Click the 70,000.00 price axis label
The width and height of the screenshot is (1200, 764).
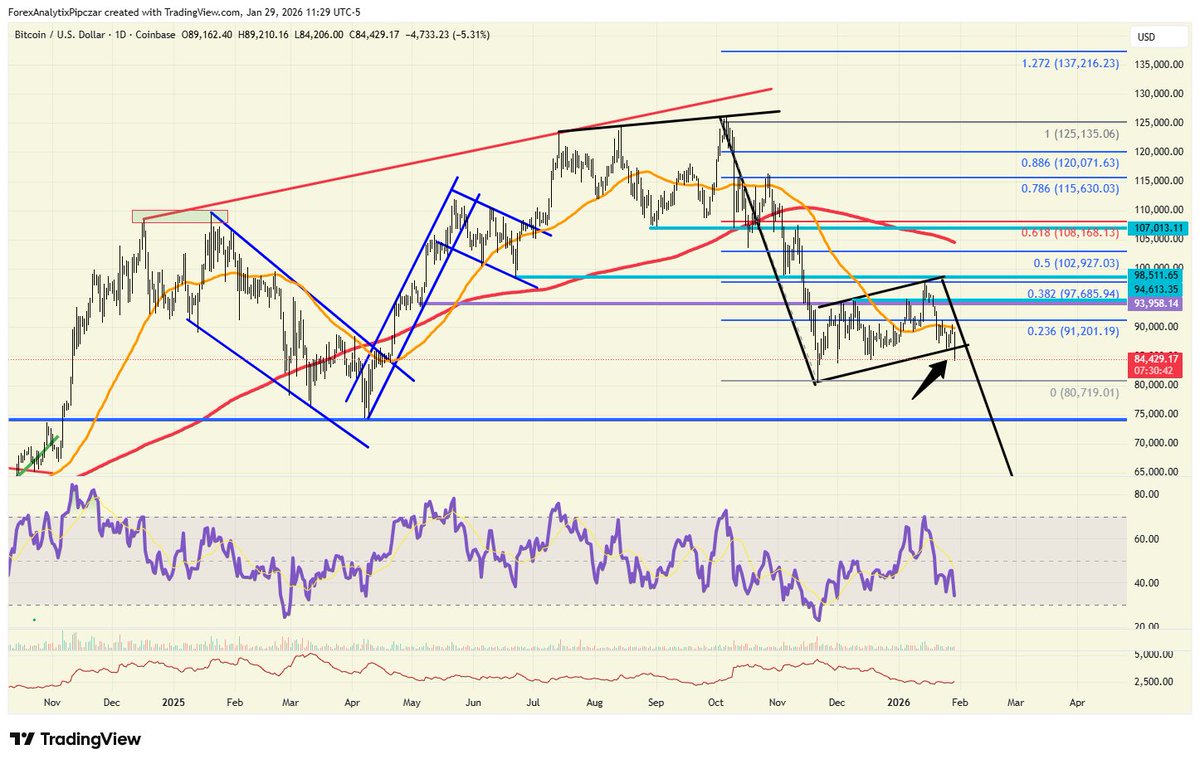tap(1156, 443)
